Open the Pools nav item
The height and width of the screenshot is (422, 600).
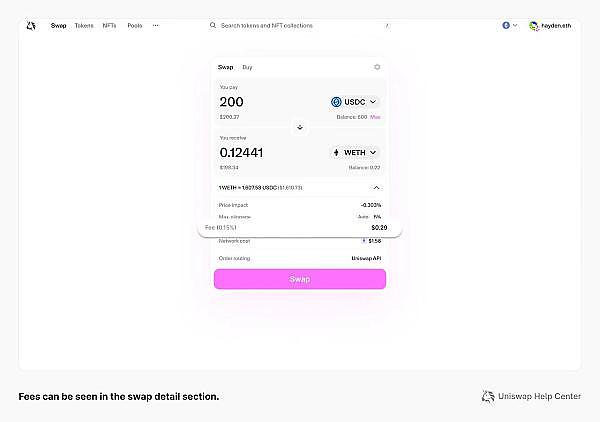(x=135, y=25)
